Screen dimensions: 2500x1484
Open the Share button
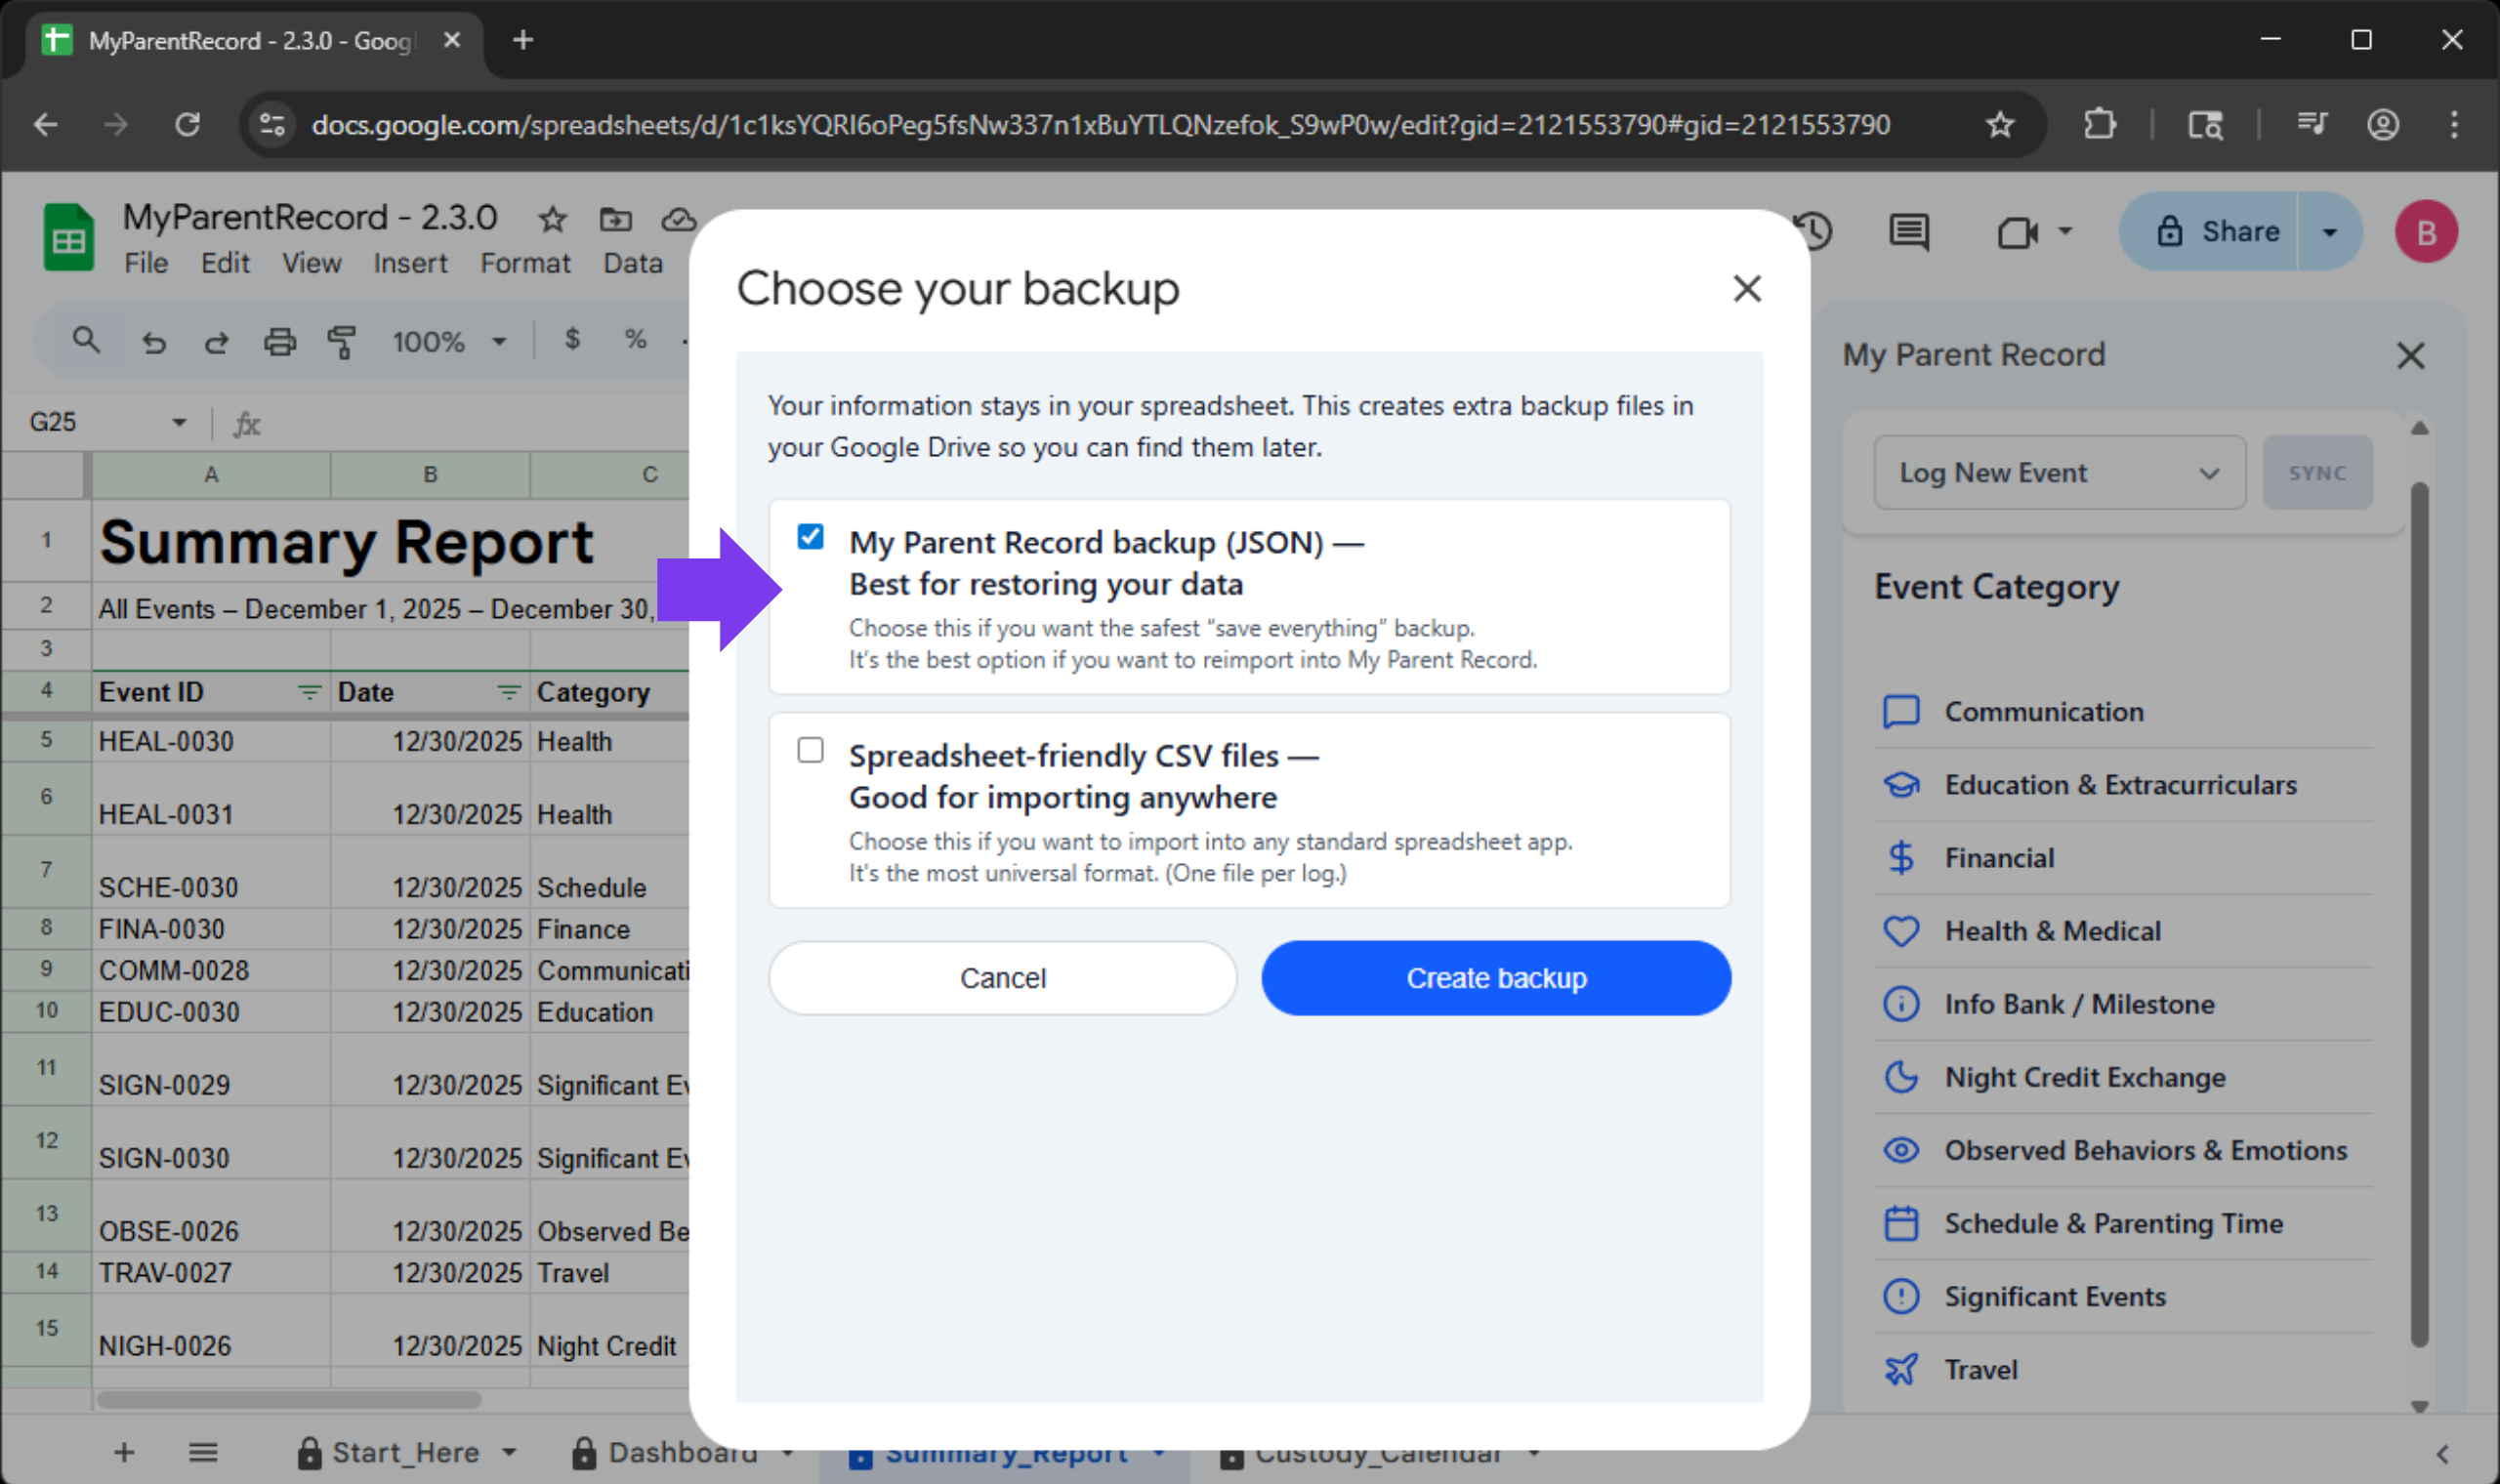(2208, 232)
